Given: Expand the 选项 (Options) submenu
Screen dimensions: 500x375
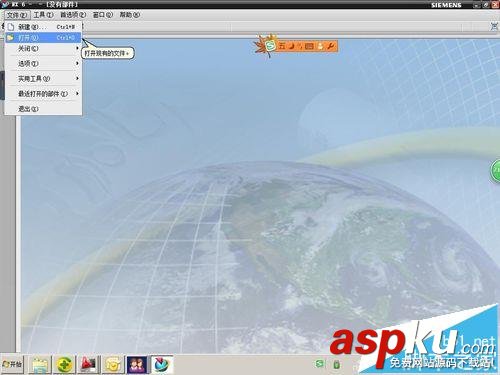Looking at the screenshot, I should [x=43, y=63].
